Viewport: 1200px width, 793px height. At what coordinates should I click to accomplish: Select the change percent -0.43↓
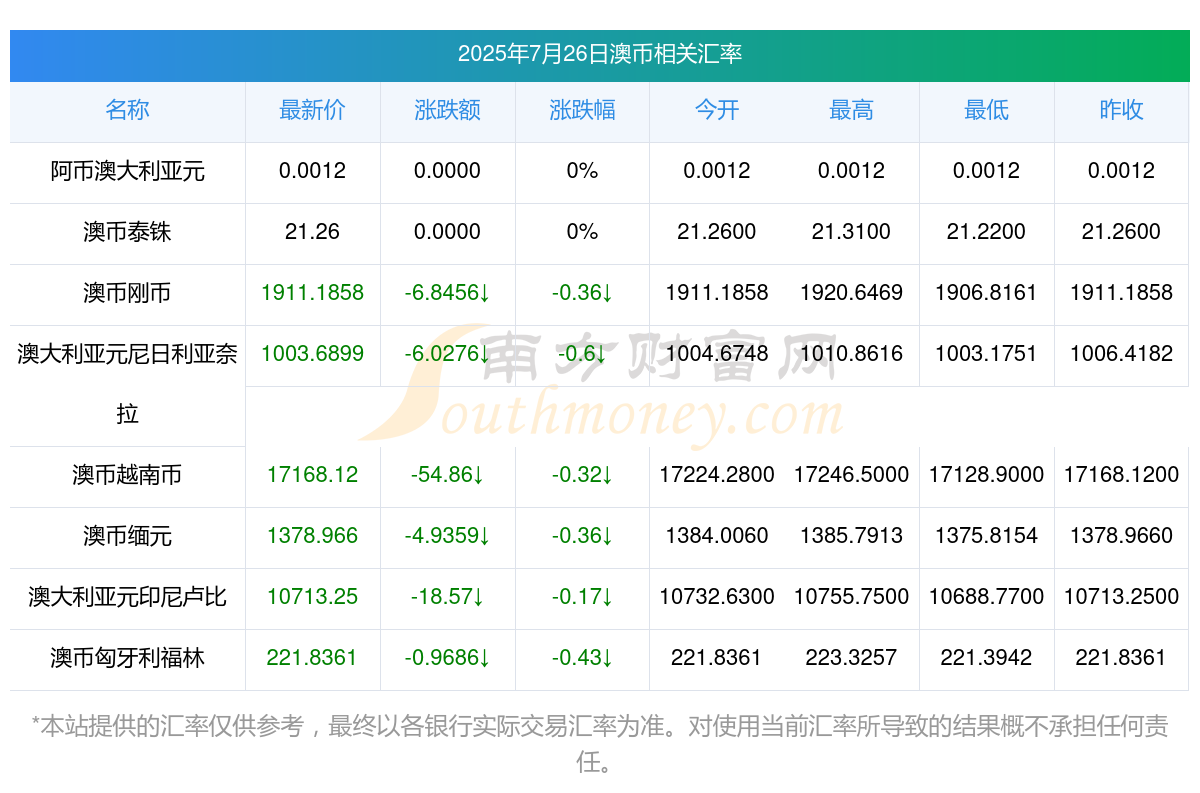click(582, 658)
